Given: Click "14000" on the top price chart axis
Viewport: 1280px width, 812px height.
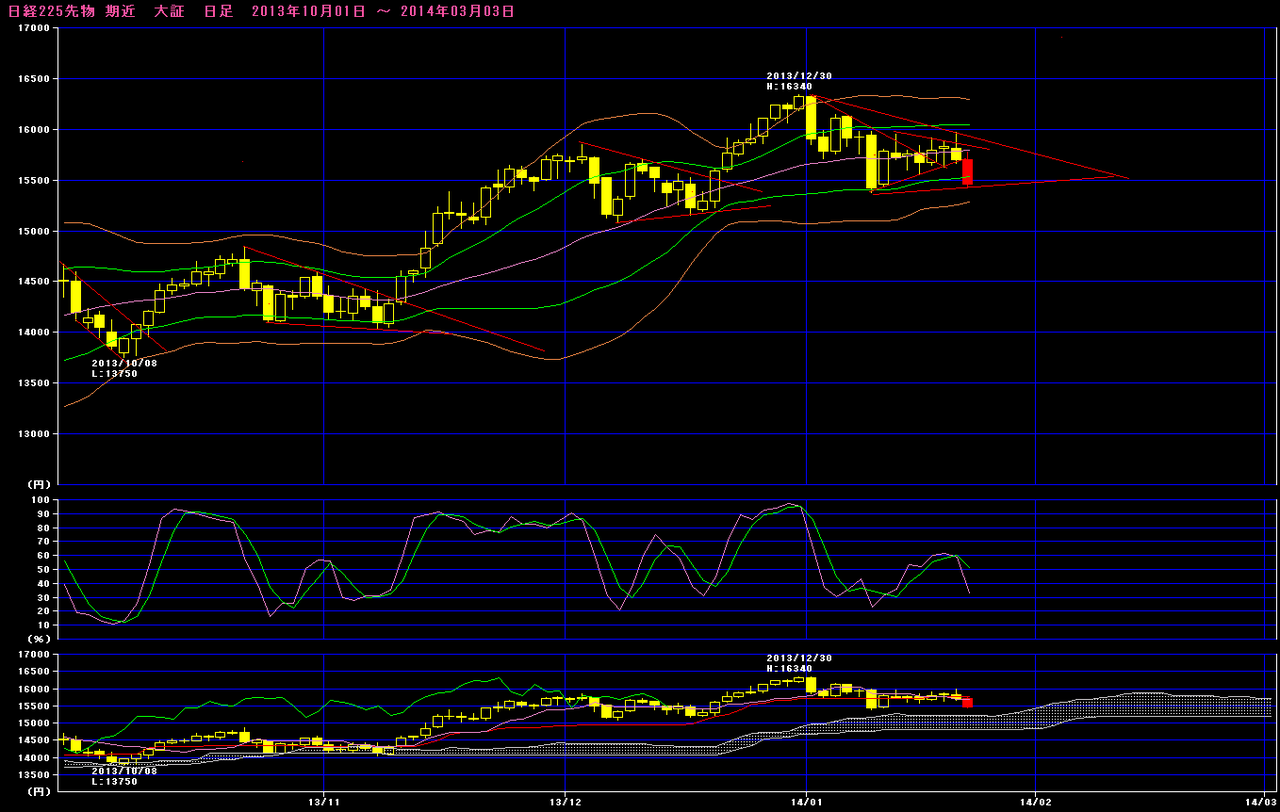Looking at the screenshot, I should tap(34, 333).
